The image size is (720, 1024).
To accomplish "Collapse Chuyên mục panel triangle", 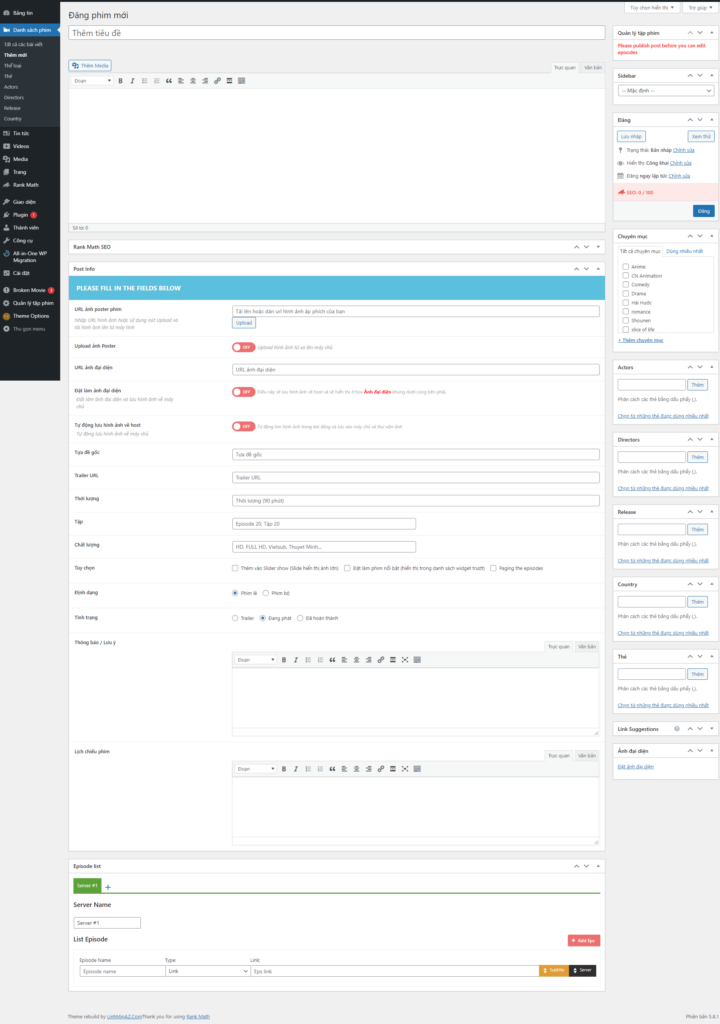I will 712,236.
